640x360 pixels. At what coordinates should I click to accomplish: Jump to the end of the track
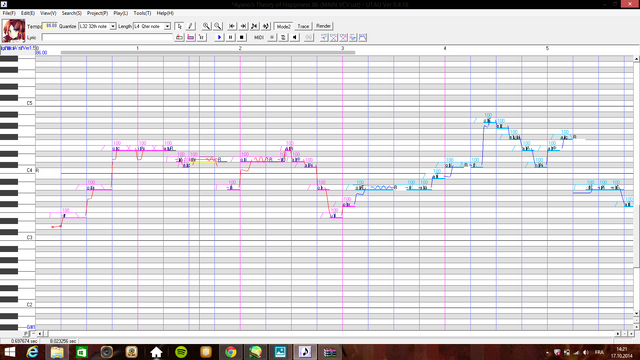(x=243, y=26)
